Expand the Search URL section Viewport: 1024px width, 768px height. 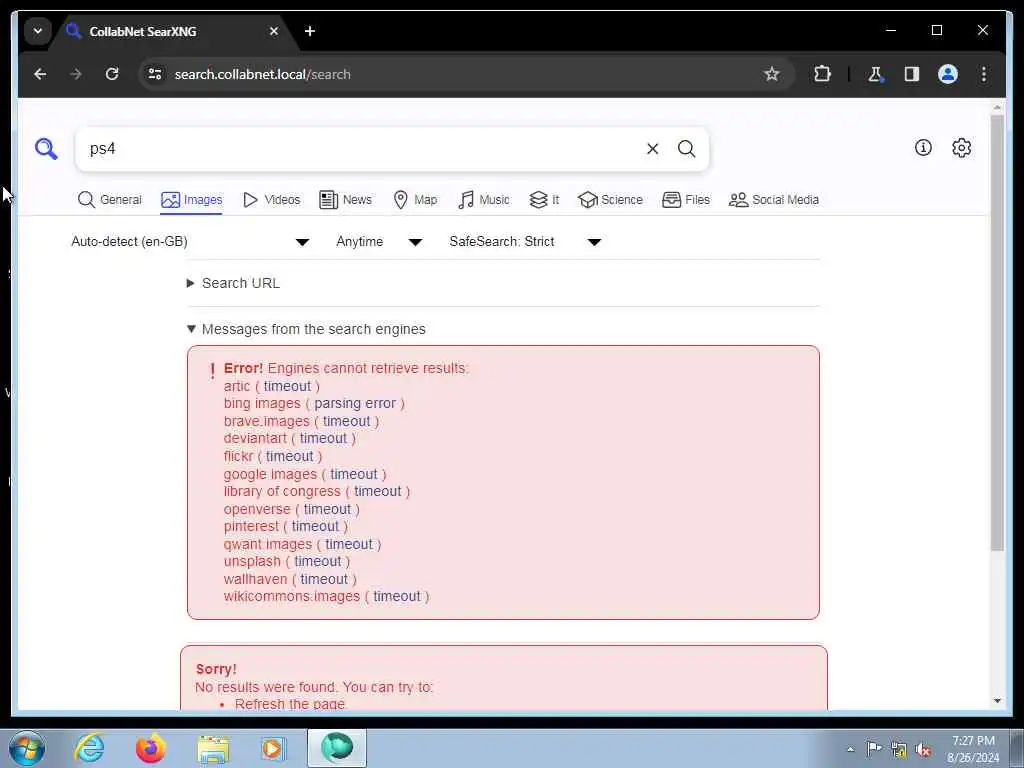point(234,283)
